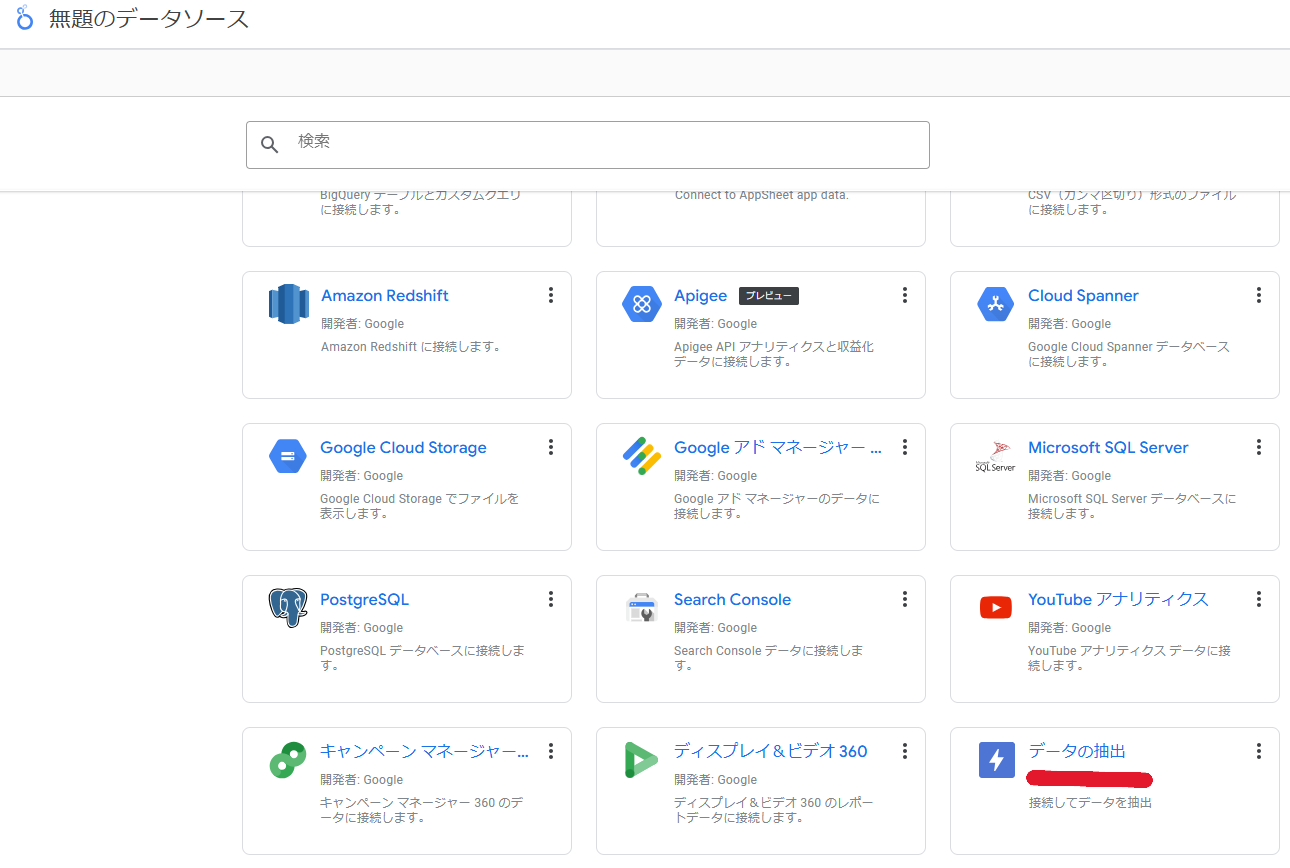Click the Search Console icon

pos(641,608)
